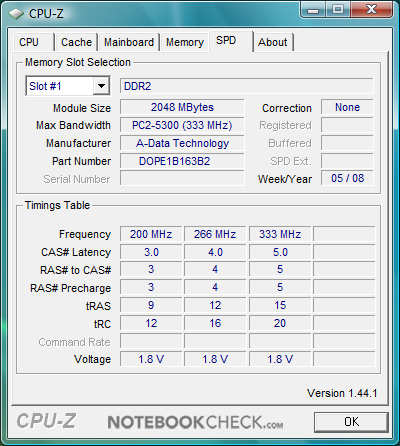Open the Cache tab

76,42
